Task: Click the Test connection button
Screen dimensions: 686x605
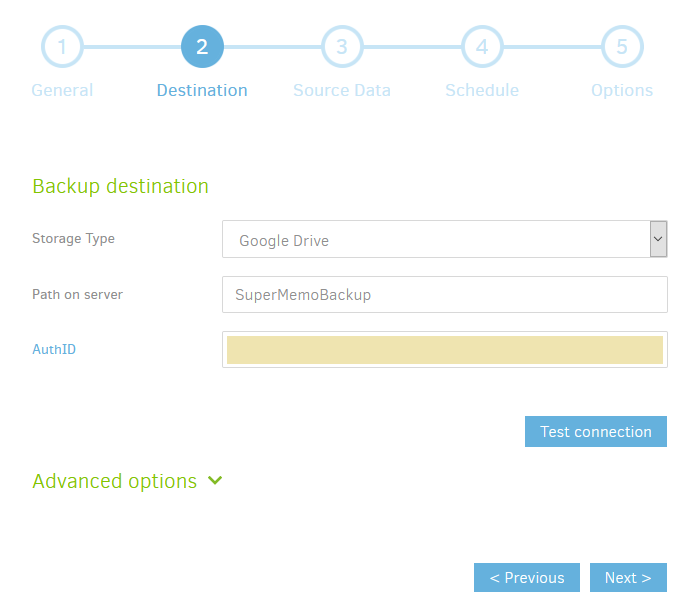Action: click(x=595, y=431)
